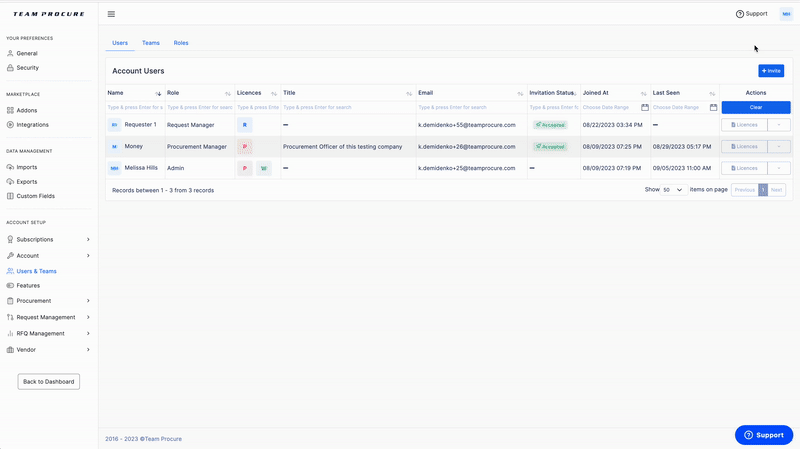Screen dimensions: 800x449
Task: Expand Request Management submenu chevron
Action: [88, 317]
